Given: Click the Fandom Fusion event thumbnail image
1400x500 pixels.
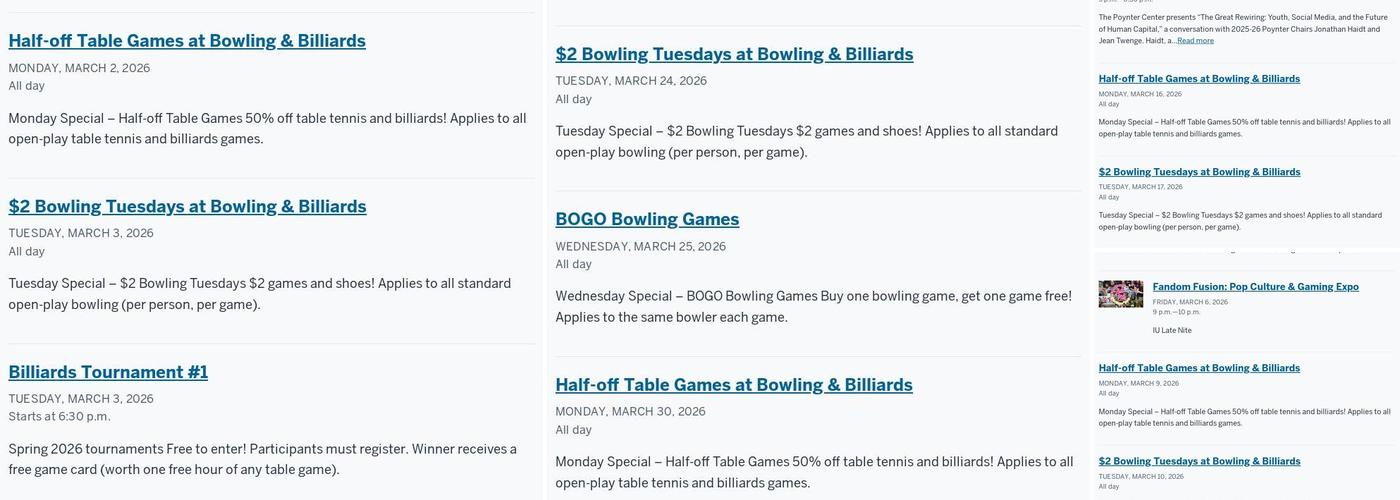Looking at the screenshot, I should click(1120, 294).
